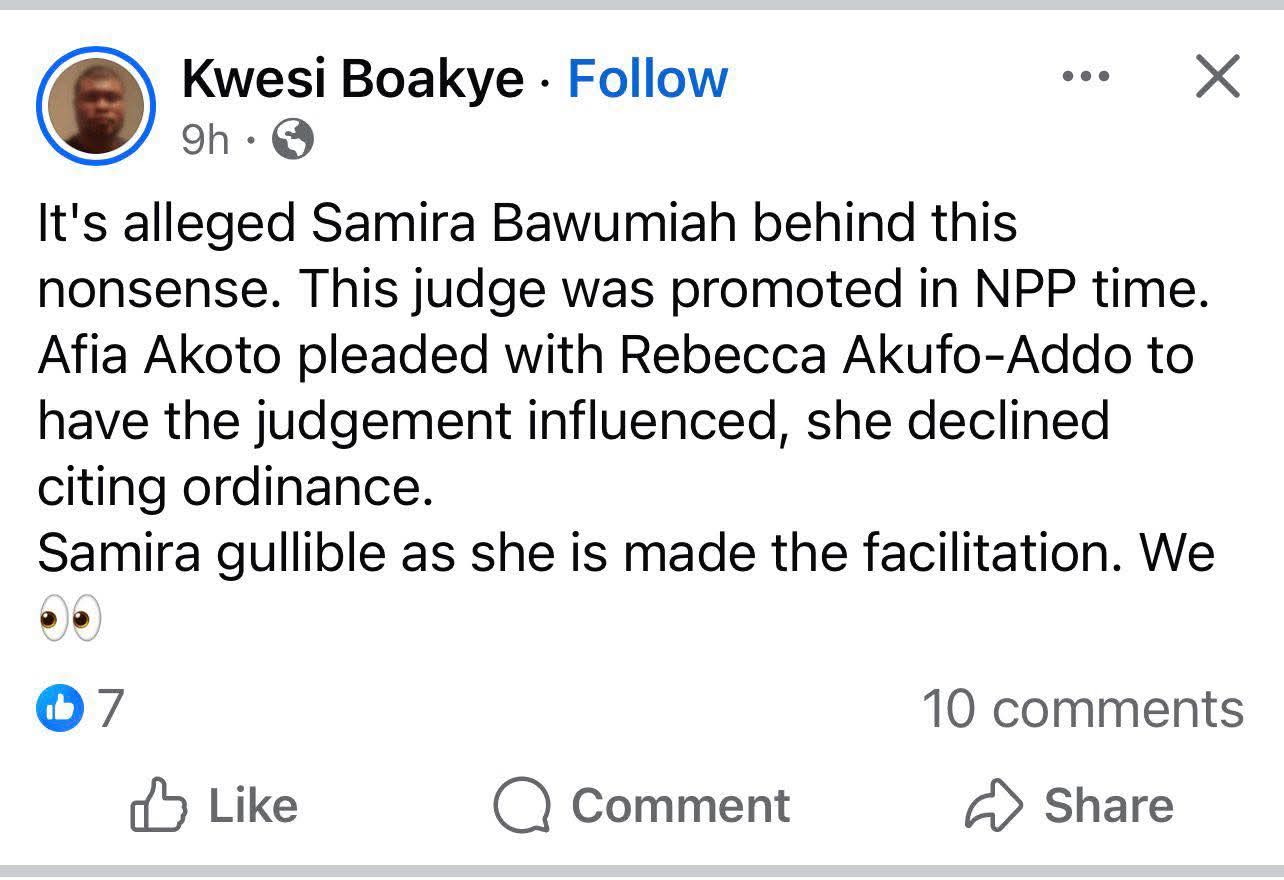
Task: Follow Kwesi Boakye
Action: [647, 80]
